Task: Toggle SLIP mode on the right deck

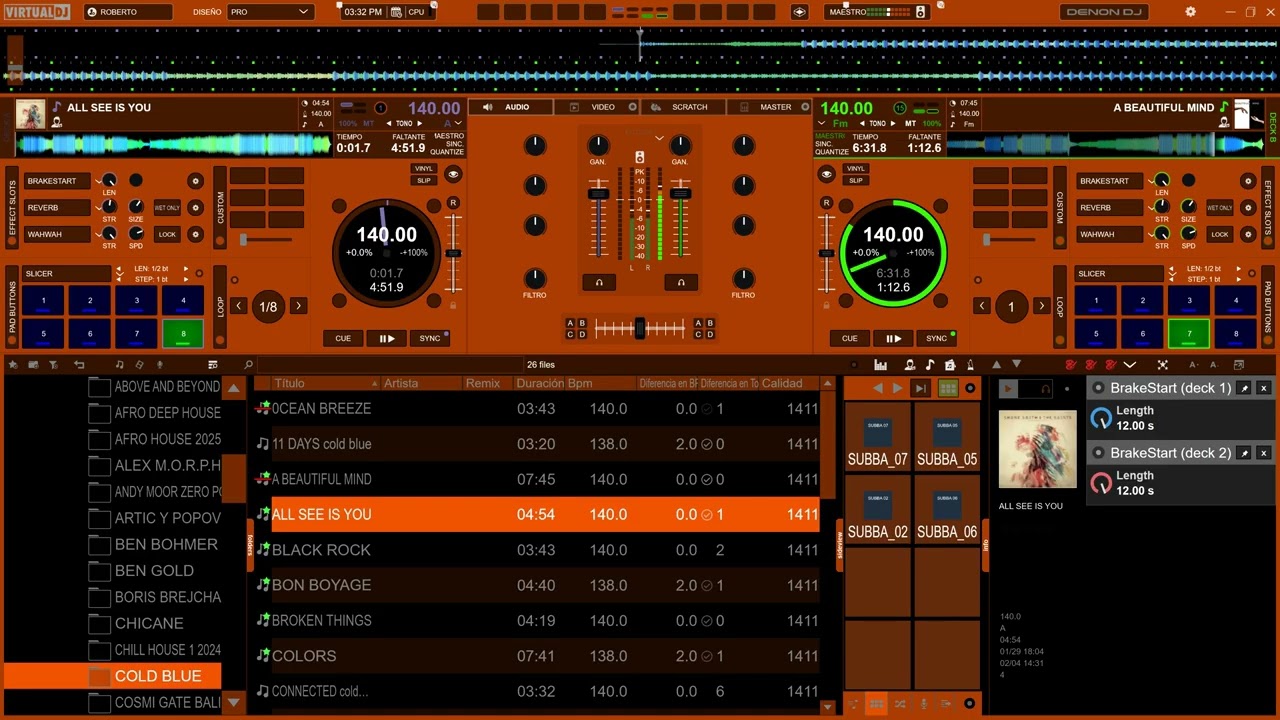Action: tap(855, 180)
